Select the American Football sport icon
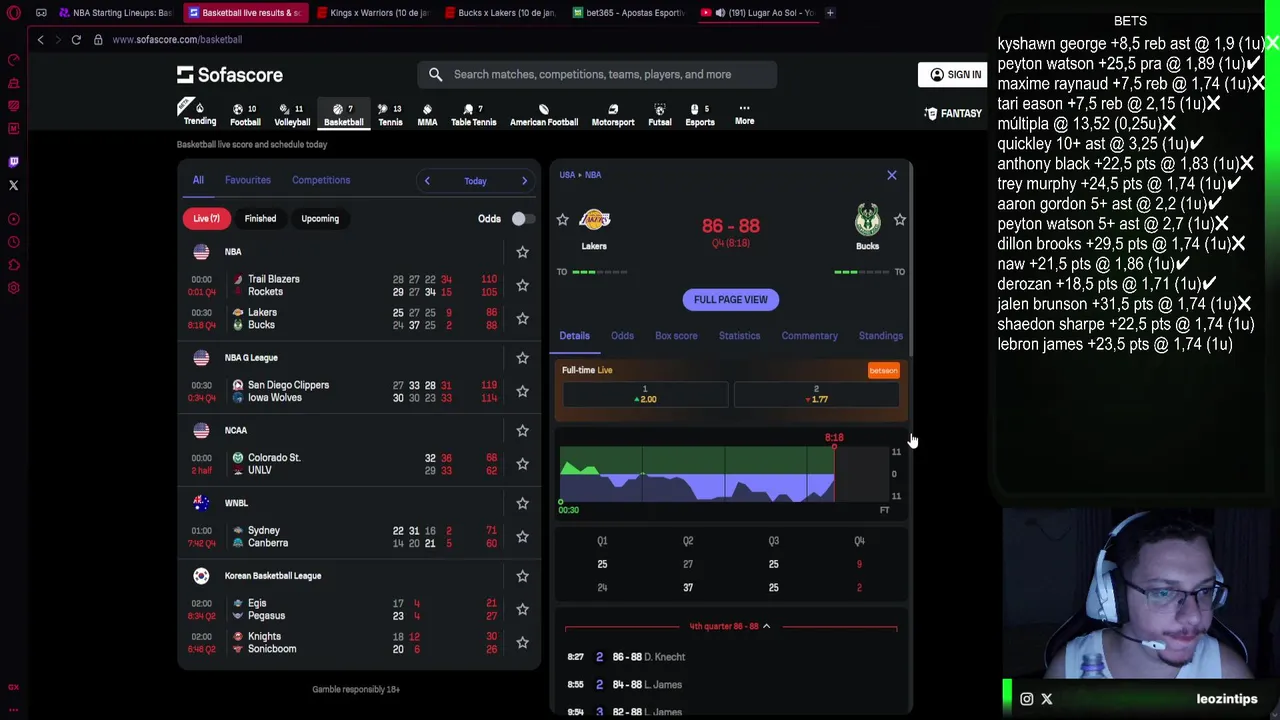Viewport: 1280px width, 720px height. [544, 114]
